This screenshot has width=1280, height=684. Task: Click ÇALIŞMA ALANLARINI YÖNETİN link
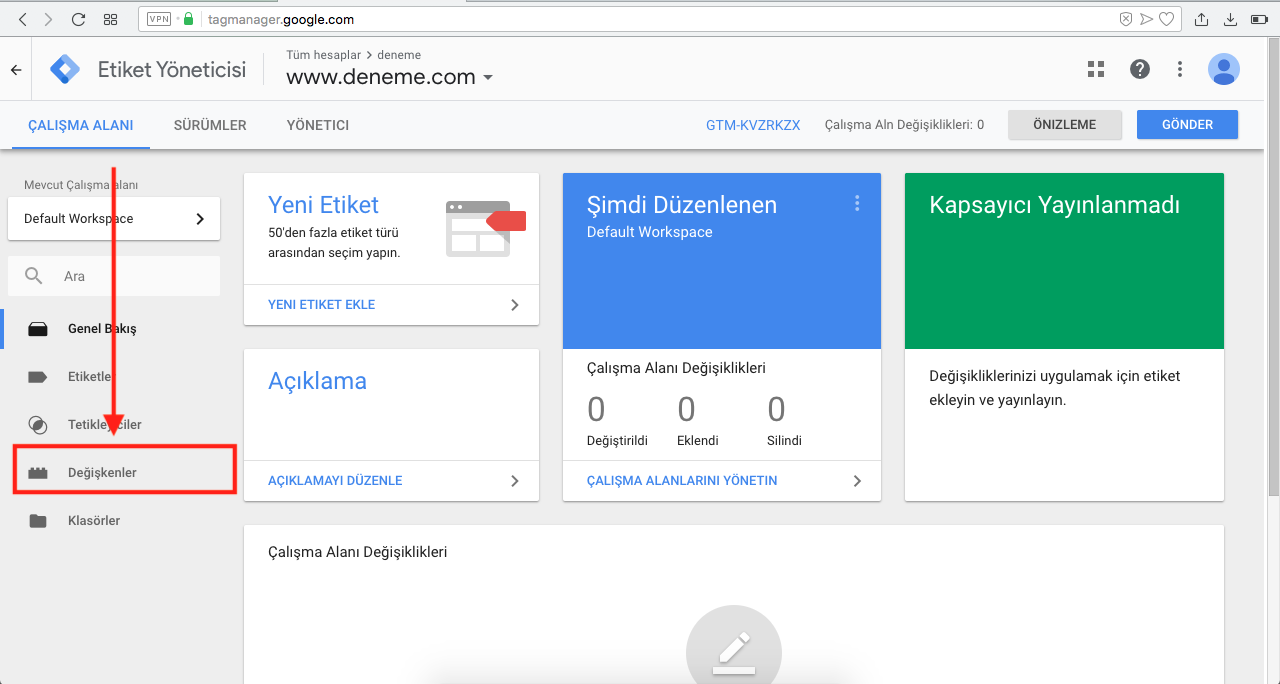pyautogui.click(x=682, y=481)
